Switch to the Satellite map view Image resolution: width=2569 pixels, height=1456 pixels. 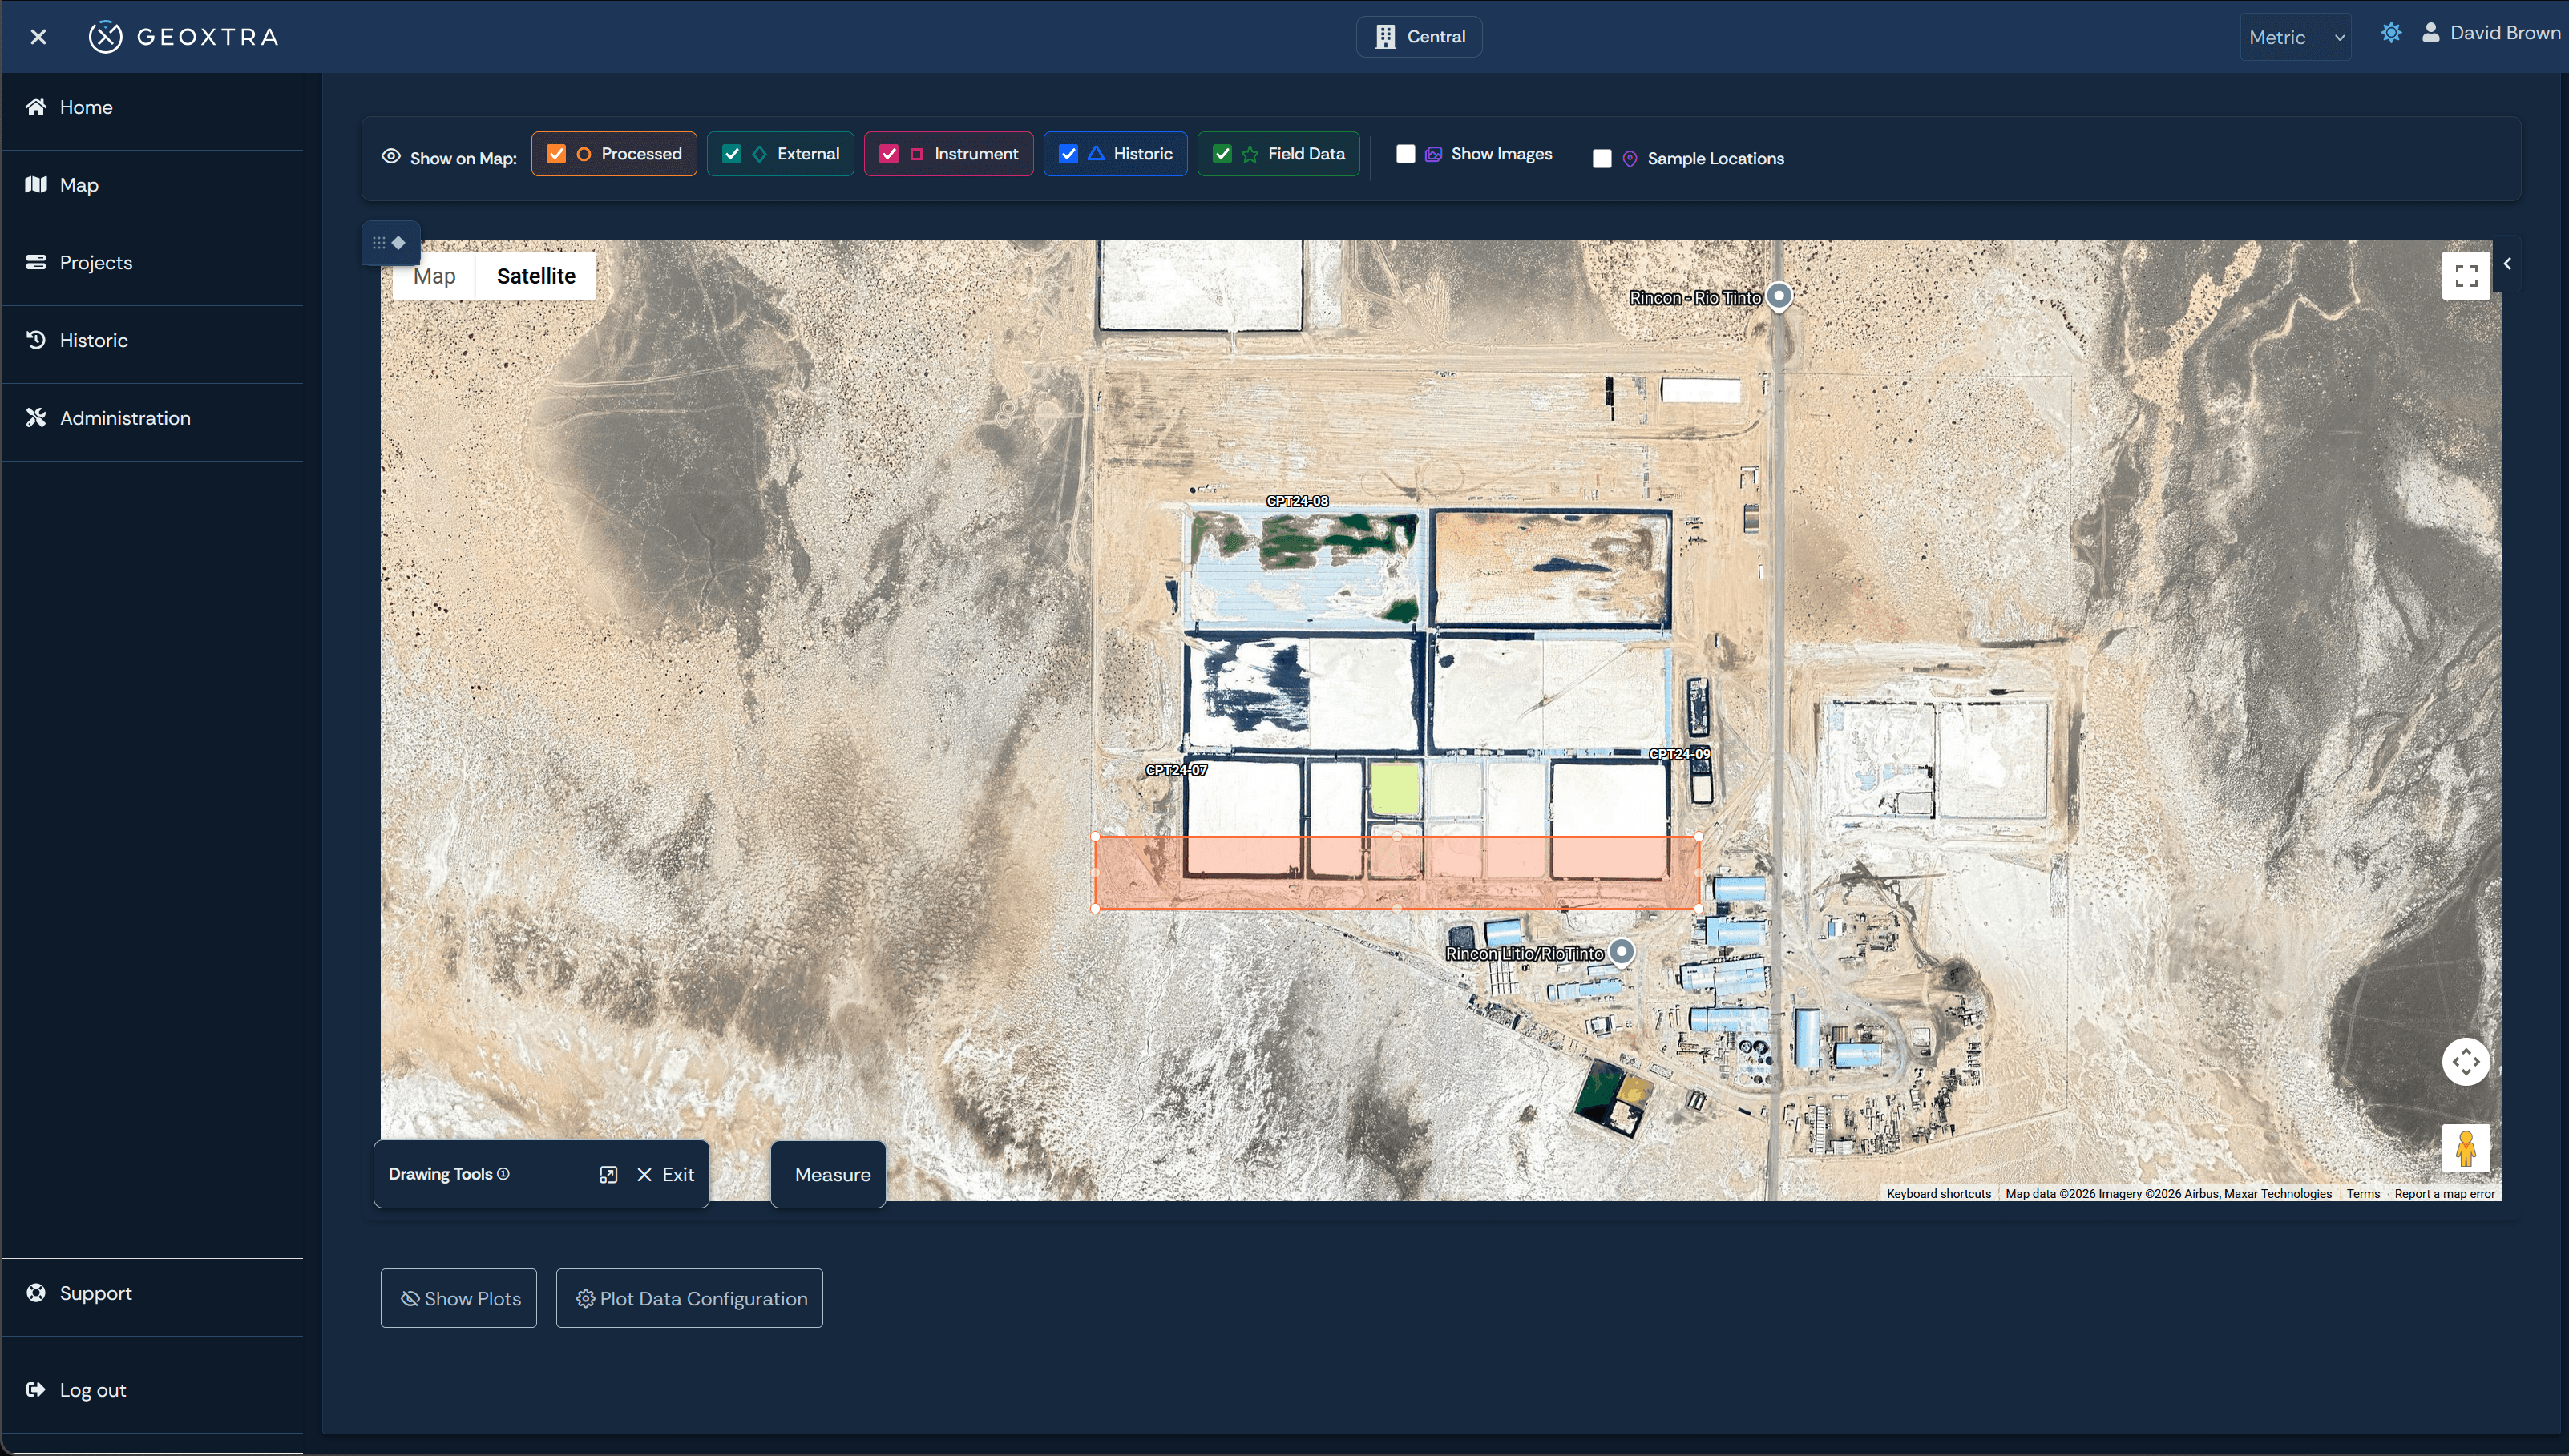[x=536, y=275]
